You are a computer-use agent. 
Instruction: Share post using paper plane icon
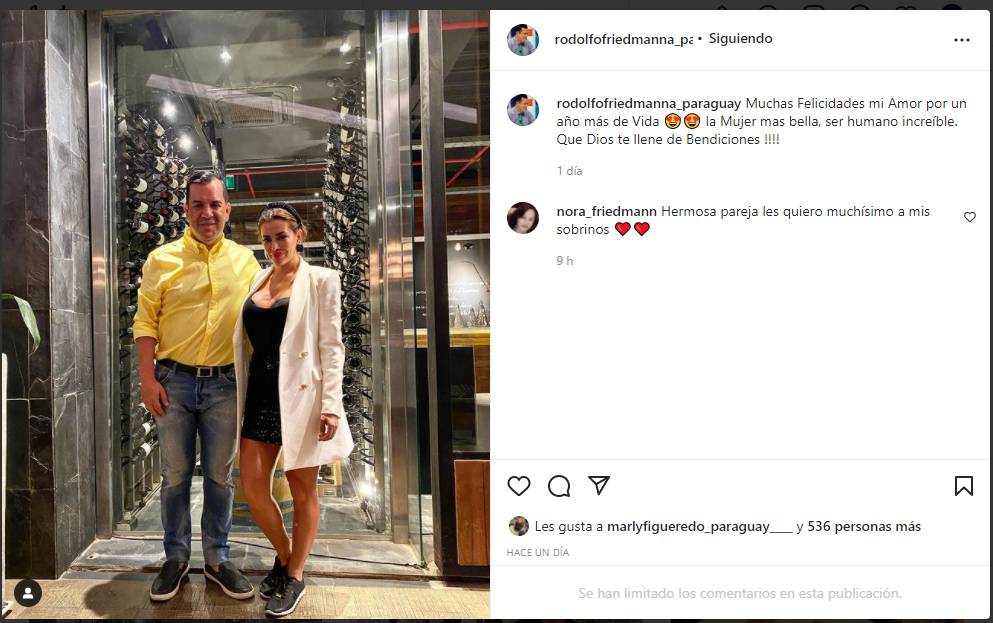[598, 485]
